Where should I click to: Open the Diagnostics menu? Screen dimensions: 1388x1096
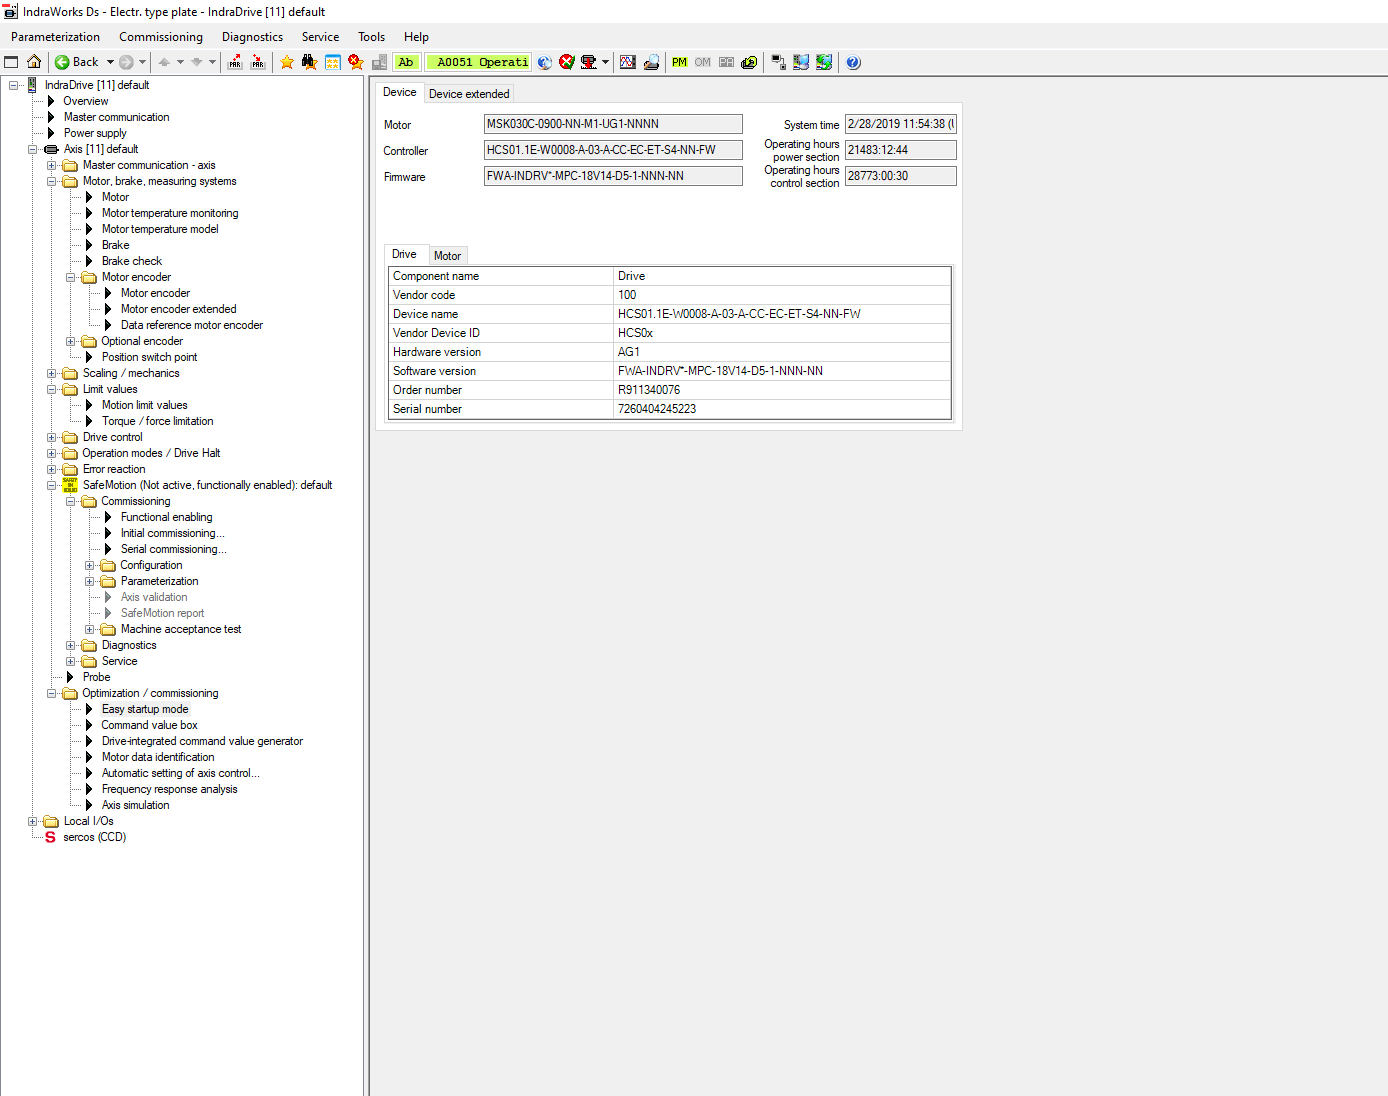click(252, 37)
